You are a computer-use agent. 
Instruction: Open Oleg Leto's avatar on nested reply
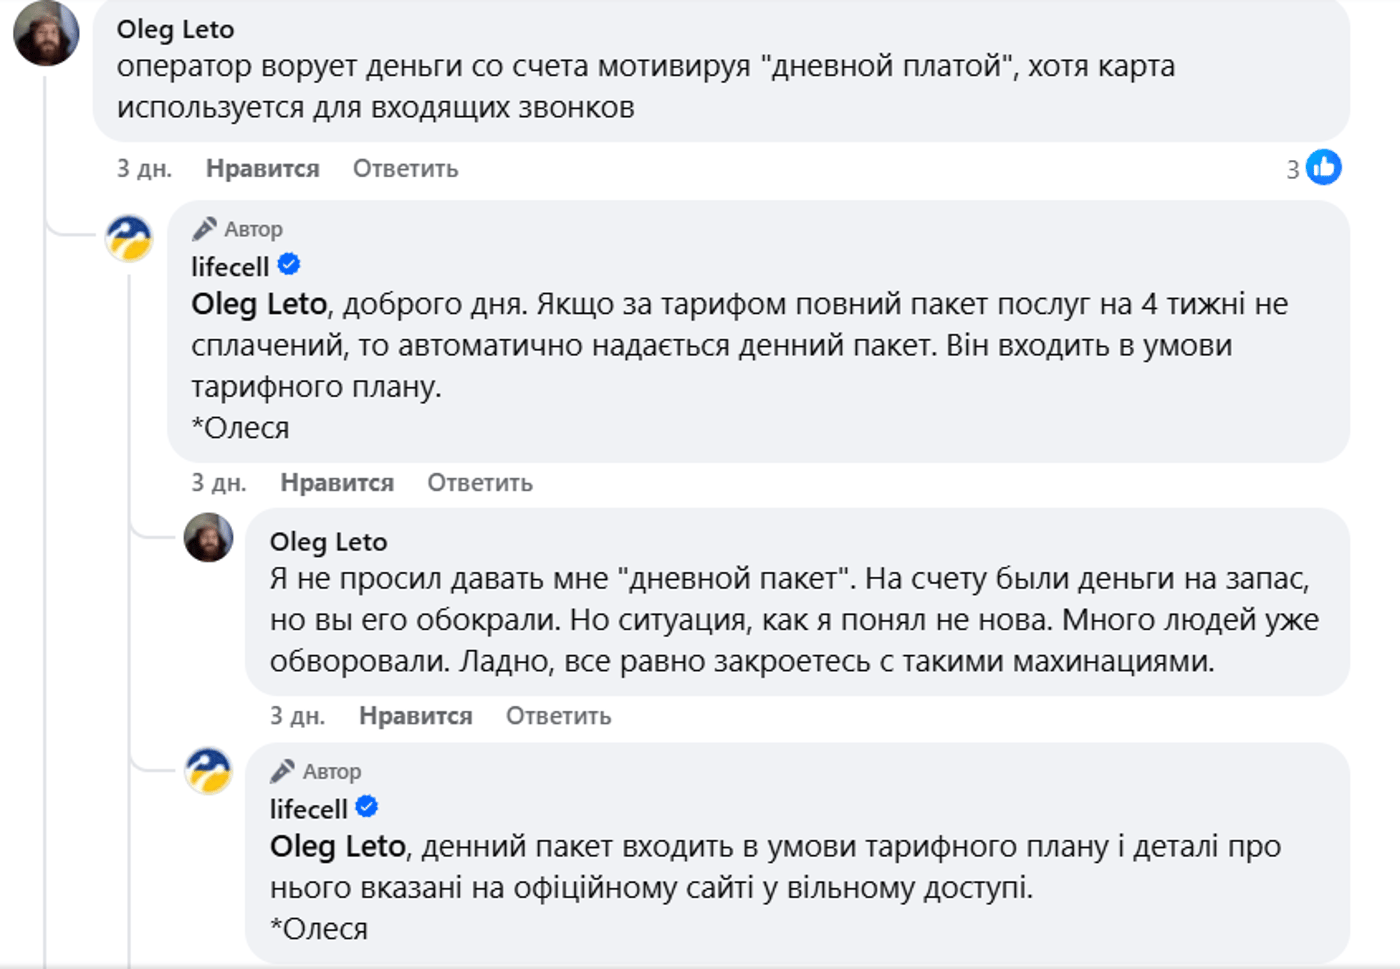point(208,538)
